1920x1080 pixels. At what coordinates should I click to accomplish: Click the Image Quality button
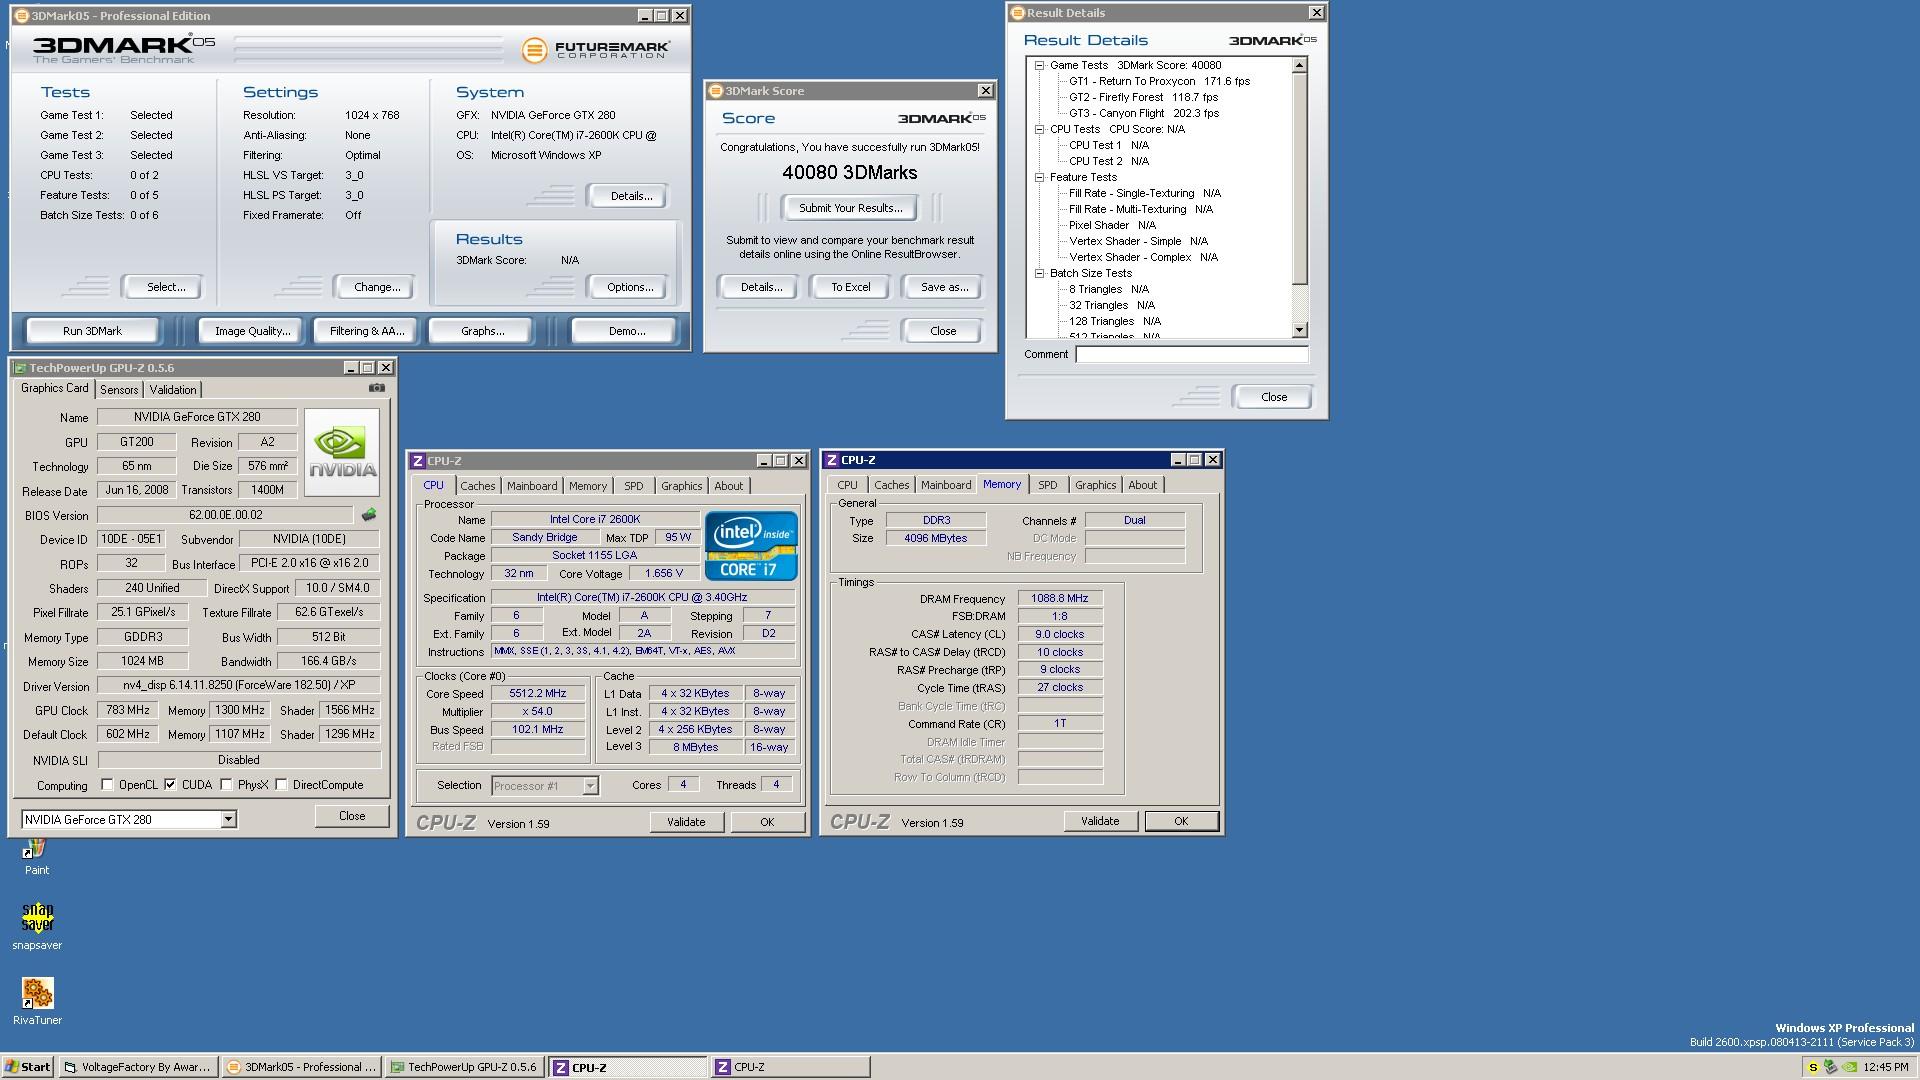(252, 331)
